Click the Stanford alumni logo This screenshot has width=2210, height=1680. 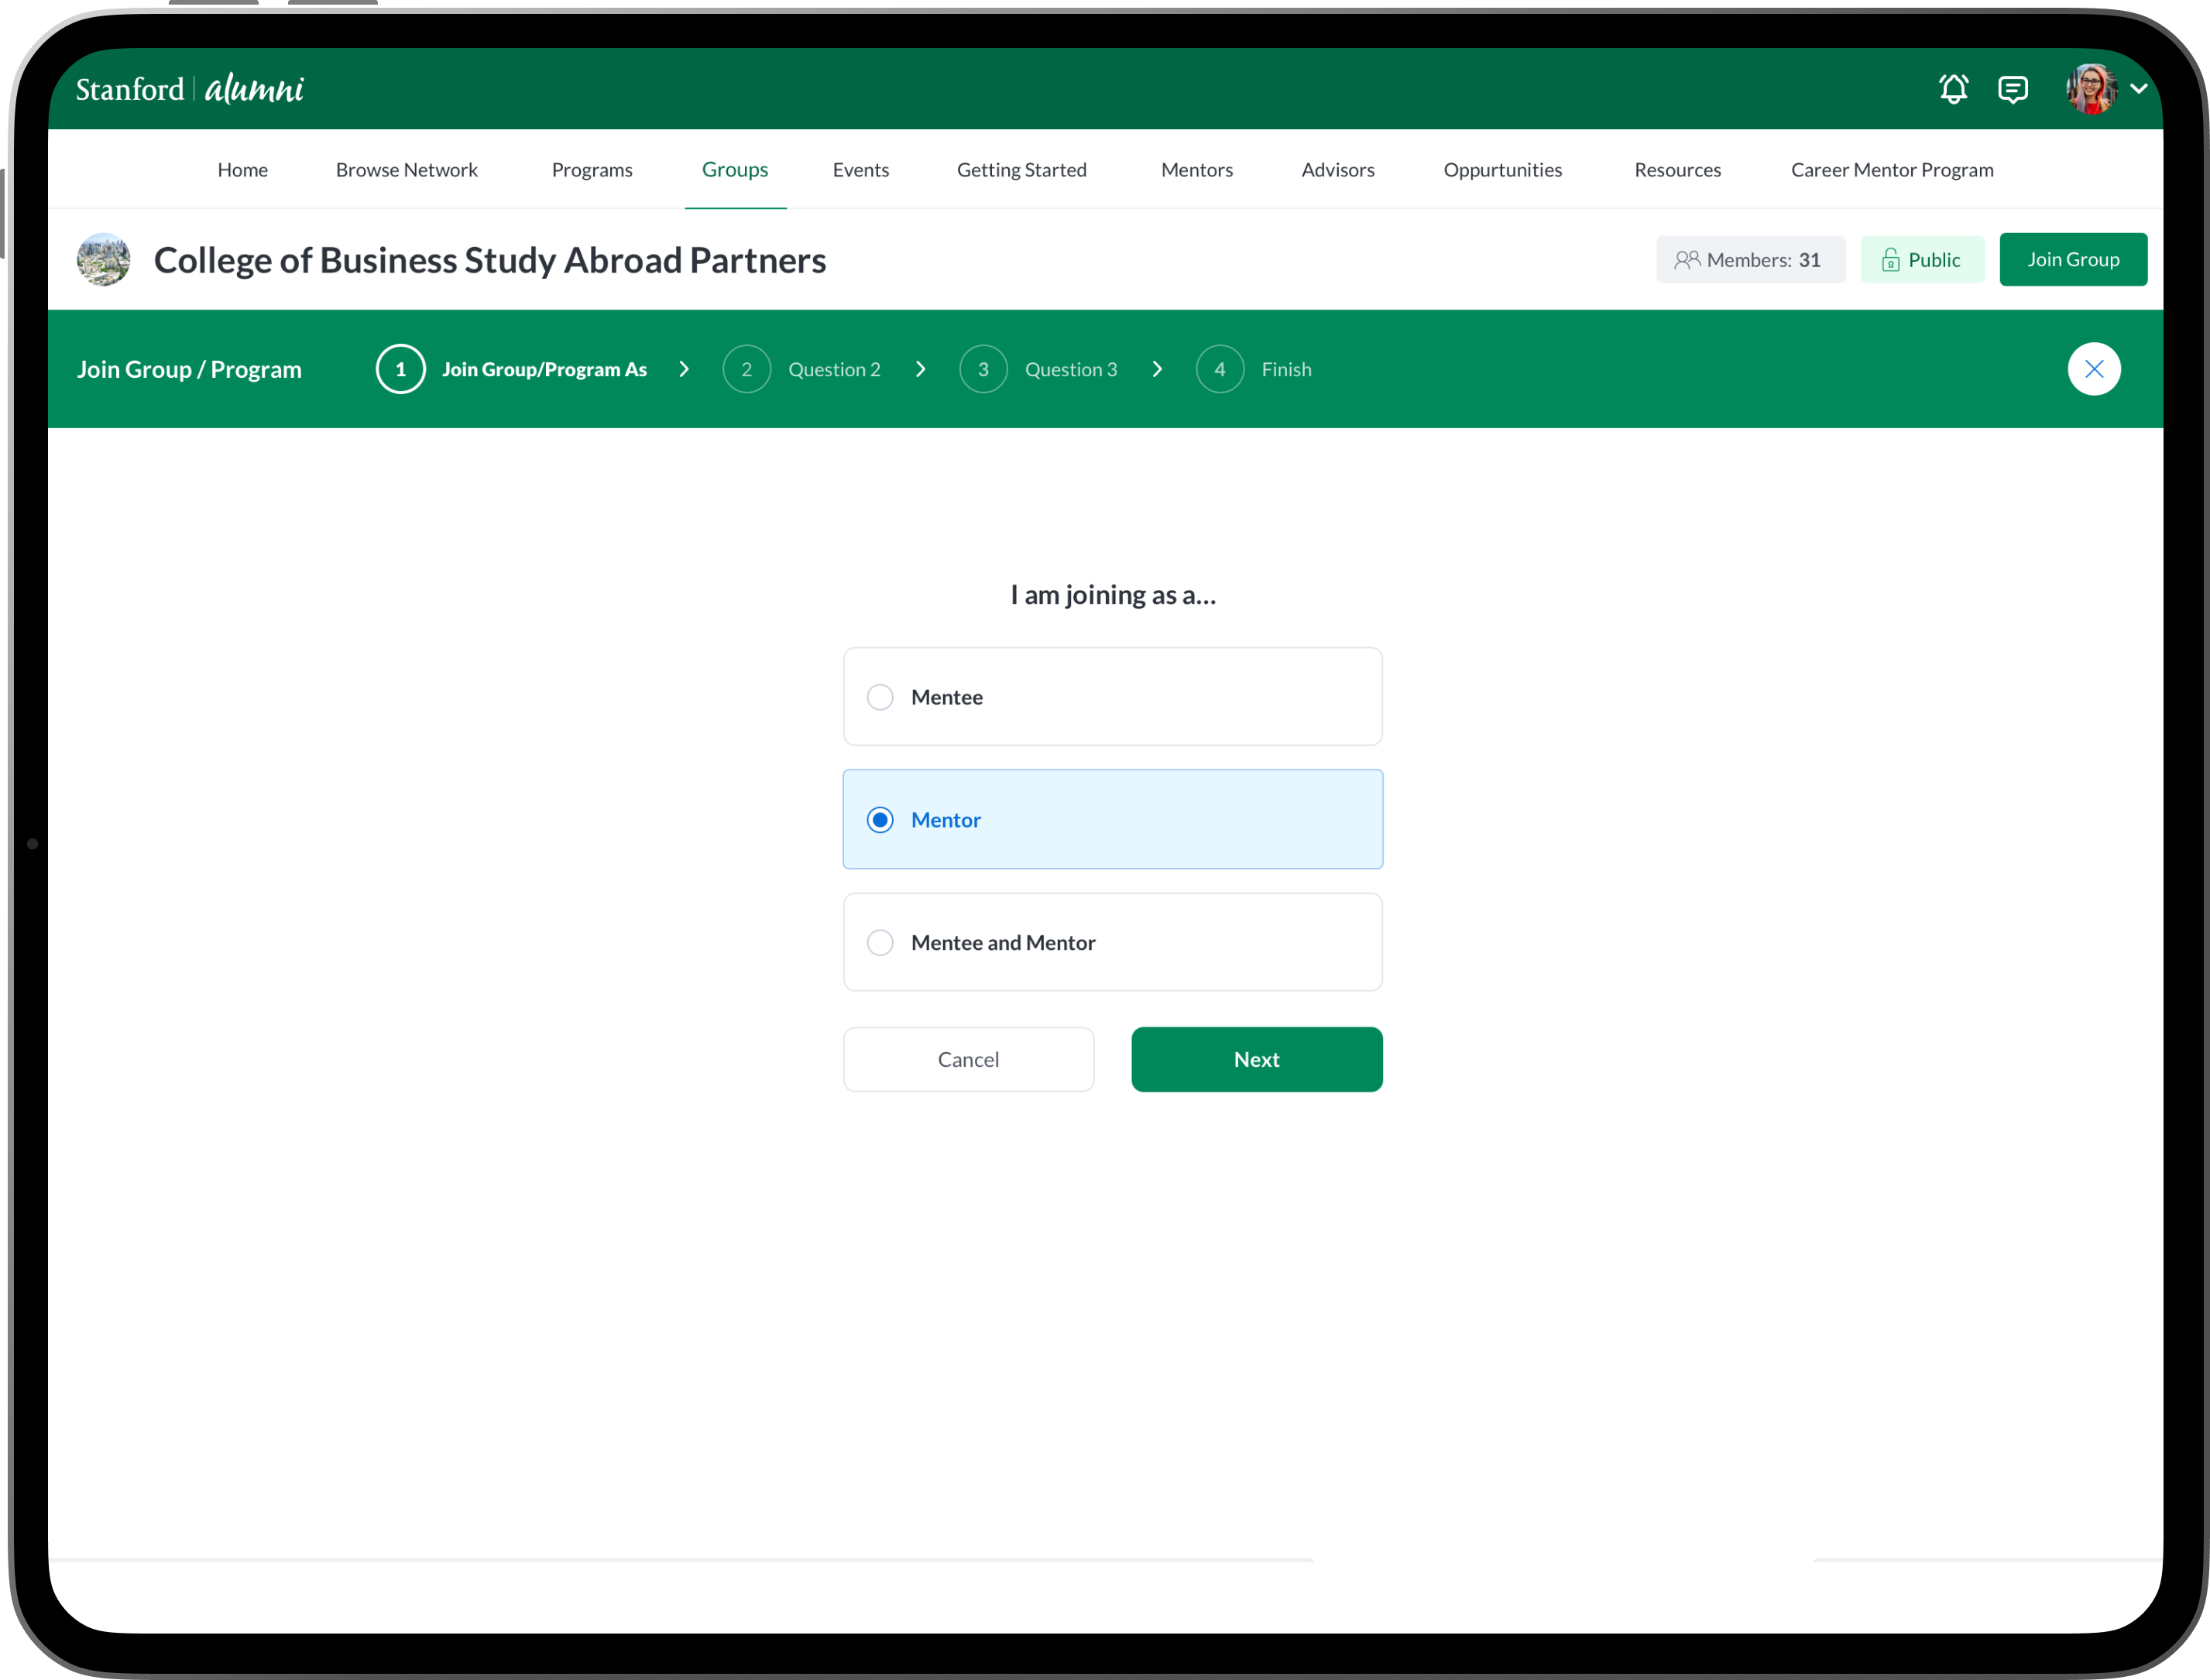pyautogui.click(x=190, y=89)
